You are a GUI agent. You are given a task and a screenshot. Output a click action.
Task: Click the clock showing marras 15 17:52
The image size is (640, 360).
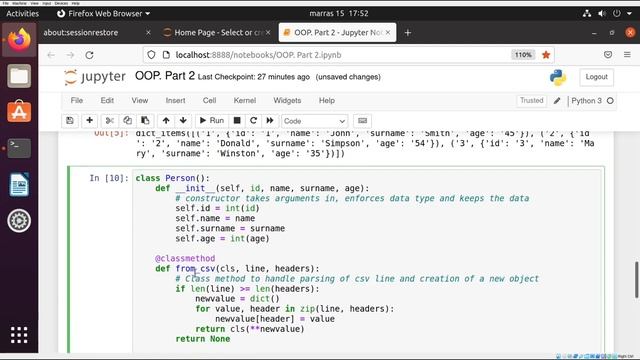point(339,13)
